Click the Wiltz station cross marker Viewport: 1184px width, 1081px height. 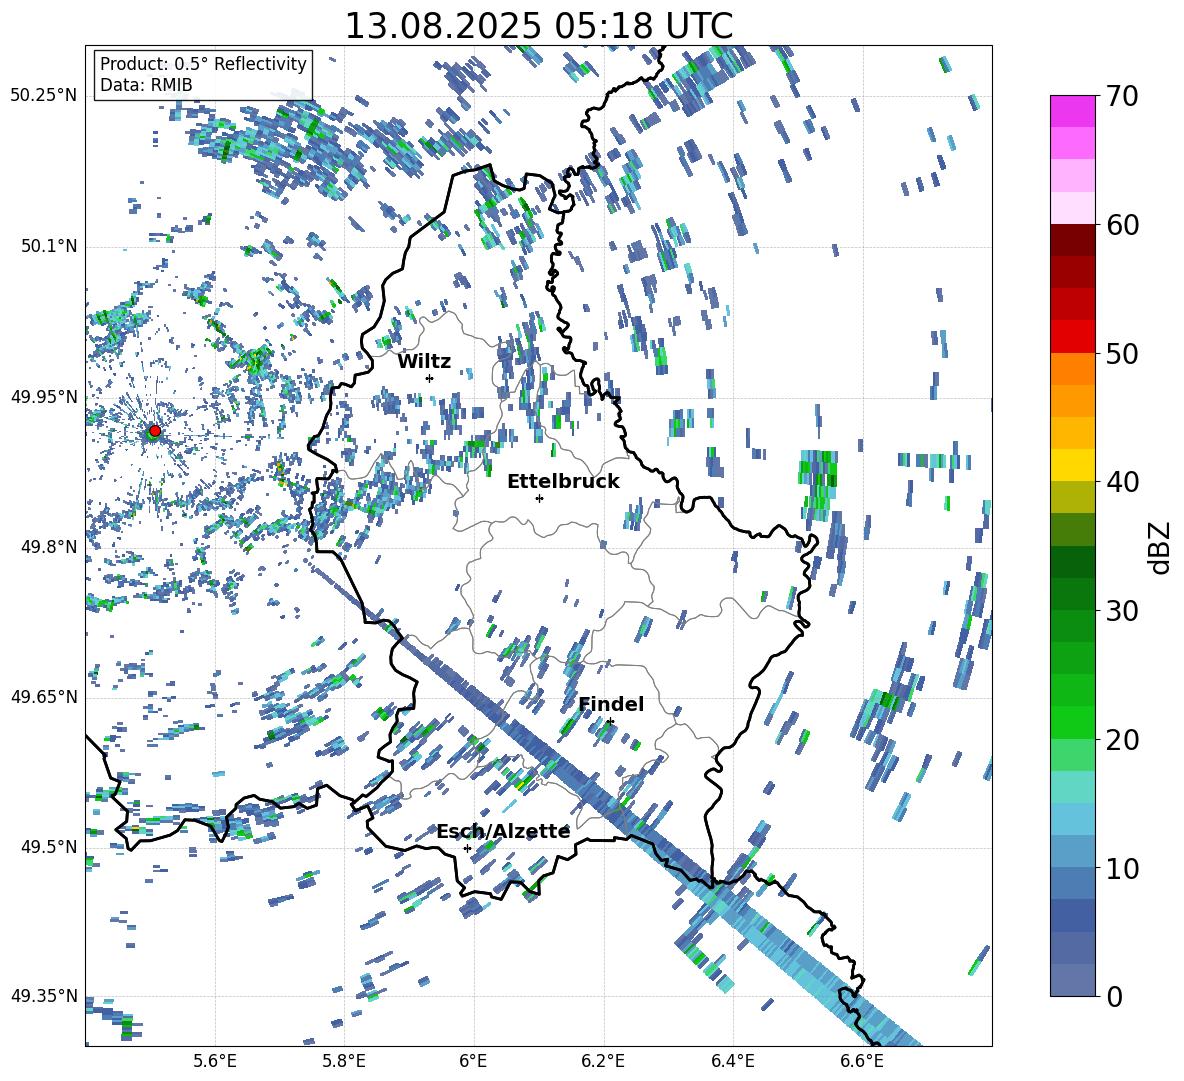[430, 378]
